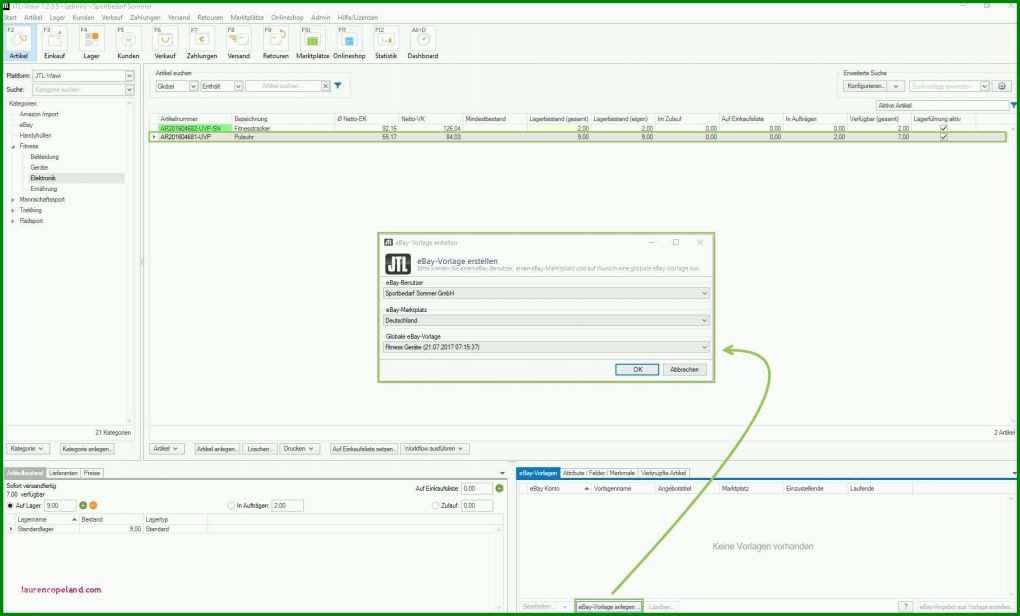
Task: Click the filter funnel beside Aktive Artikel
Action: (1013, 105)
